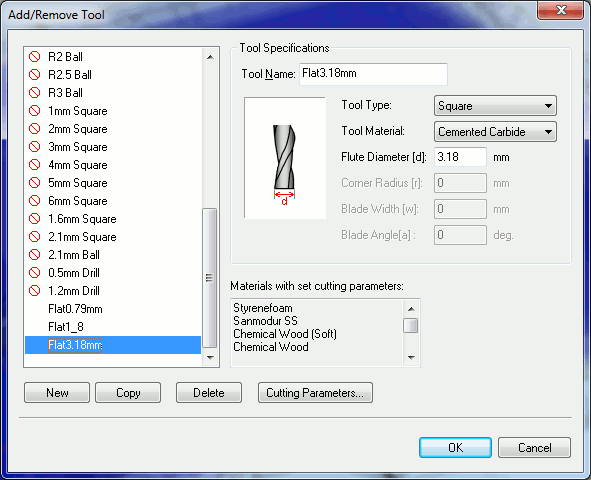Select the Chemical Wood material entry
The width and height of the screenshot is (591, 480).
(271, 347)
